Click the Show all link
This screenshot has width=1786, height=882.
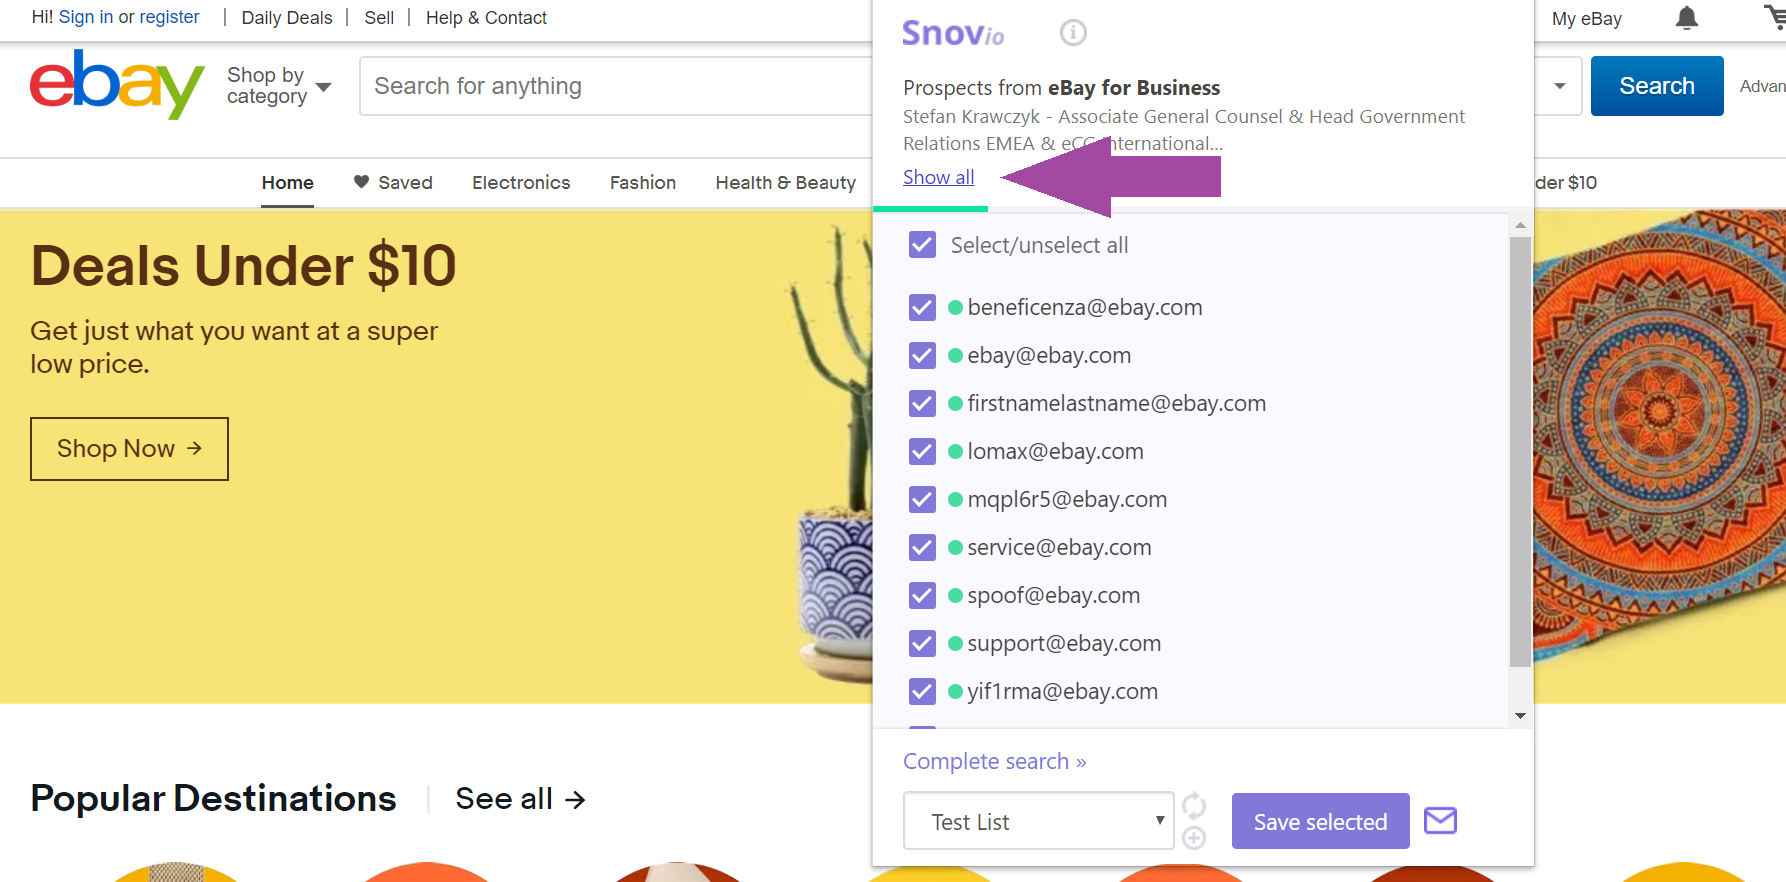pos(938,178)
